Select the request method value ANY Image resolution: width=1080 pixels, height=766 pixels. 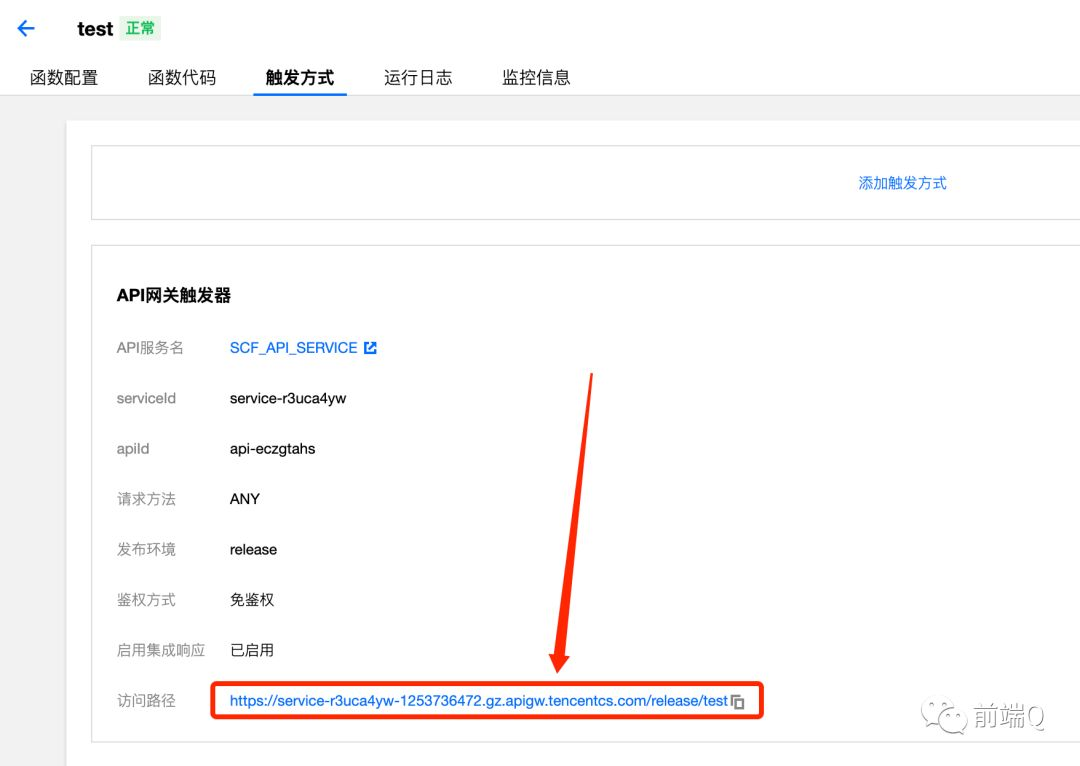[x=245, y=499]
